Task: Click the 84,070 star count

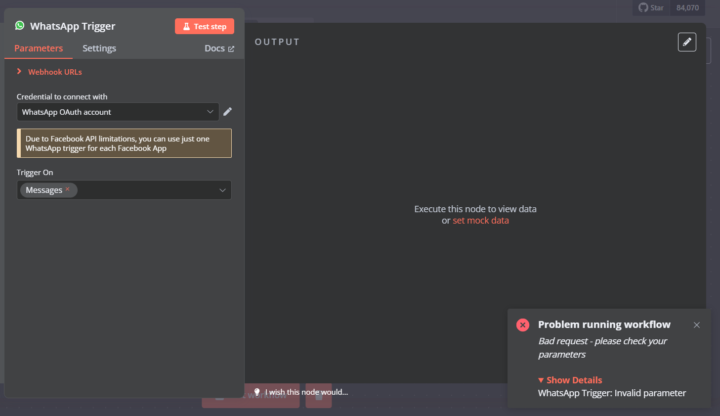Action: click(x=687, y=8)
